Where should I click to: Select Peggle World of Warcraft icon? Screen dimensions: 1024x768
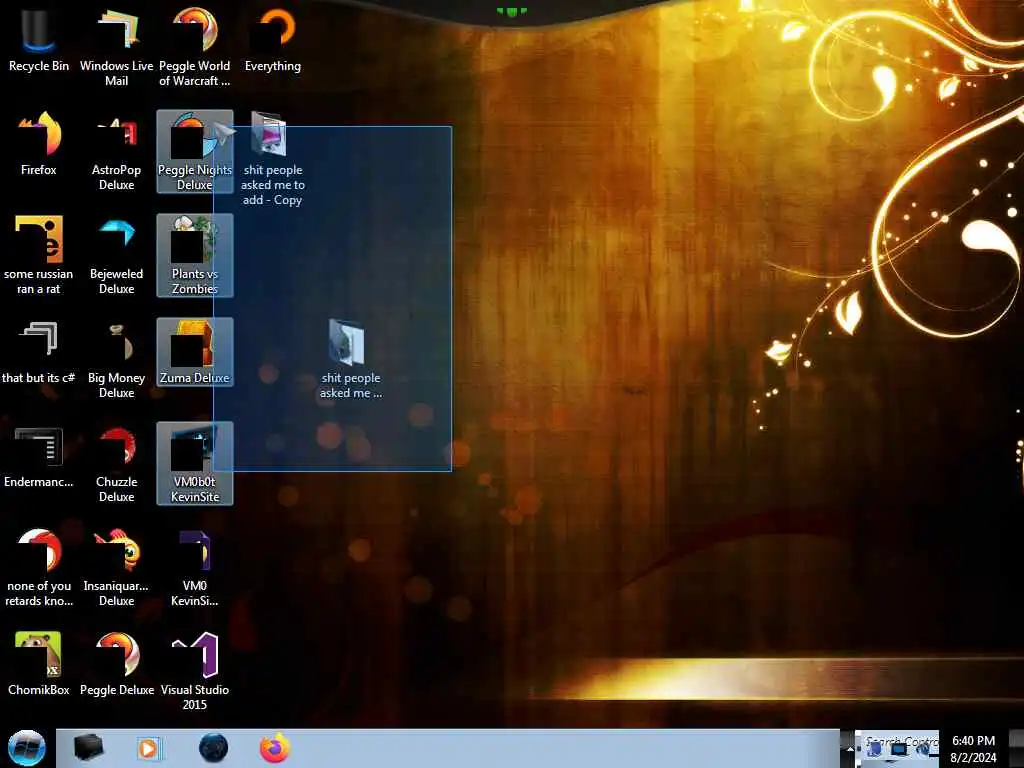(195, 47)
